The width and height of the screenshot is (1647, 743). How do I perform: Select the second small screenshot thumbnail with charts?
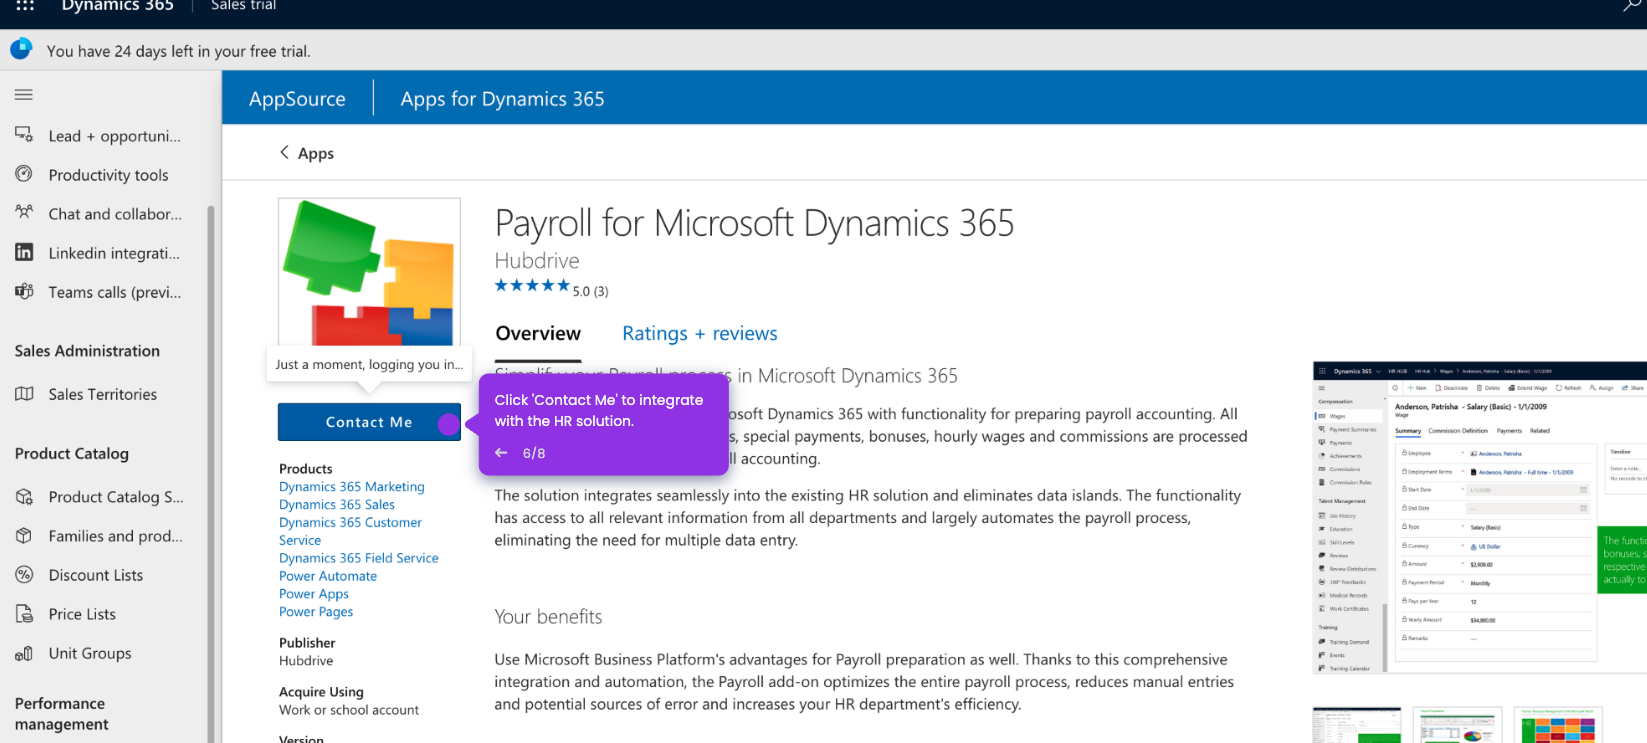(x=1458, y=725)
